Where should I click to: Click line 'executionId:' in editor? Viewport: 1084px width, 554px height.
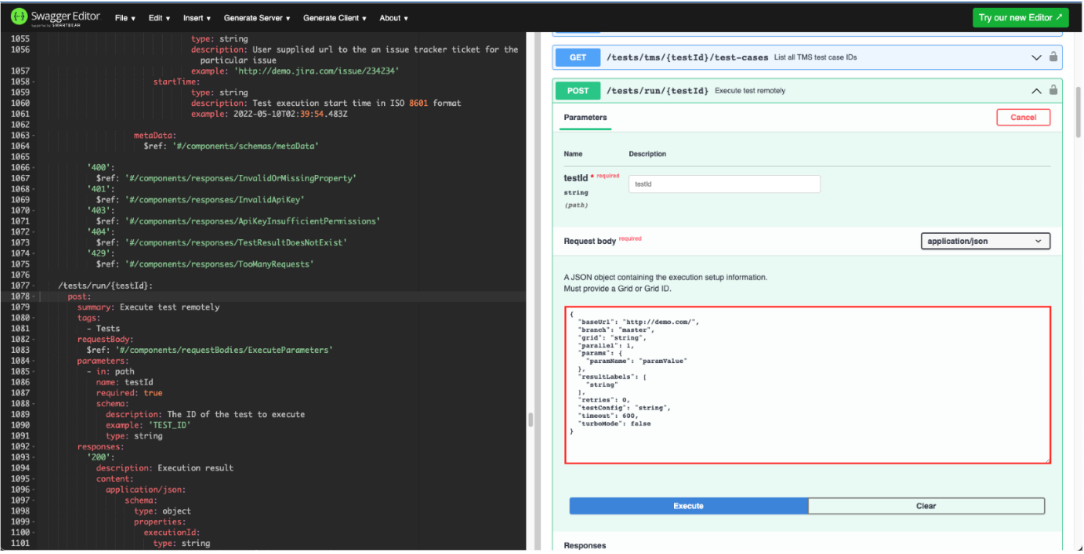[172, 533]
